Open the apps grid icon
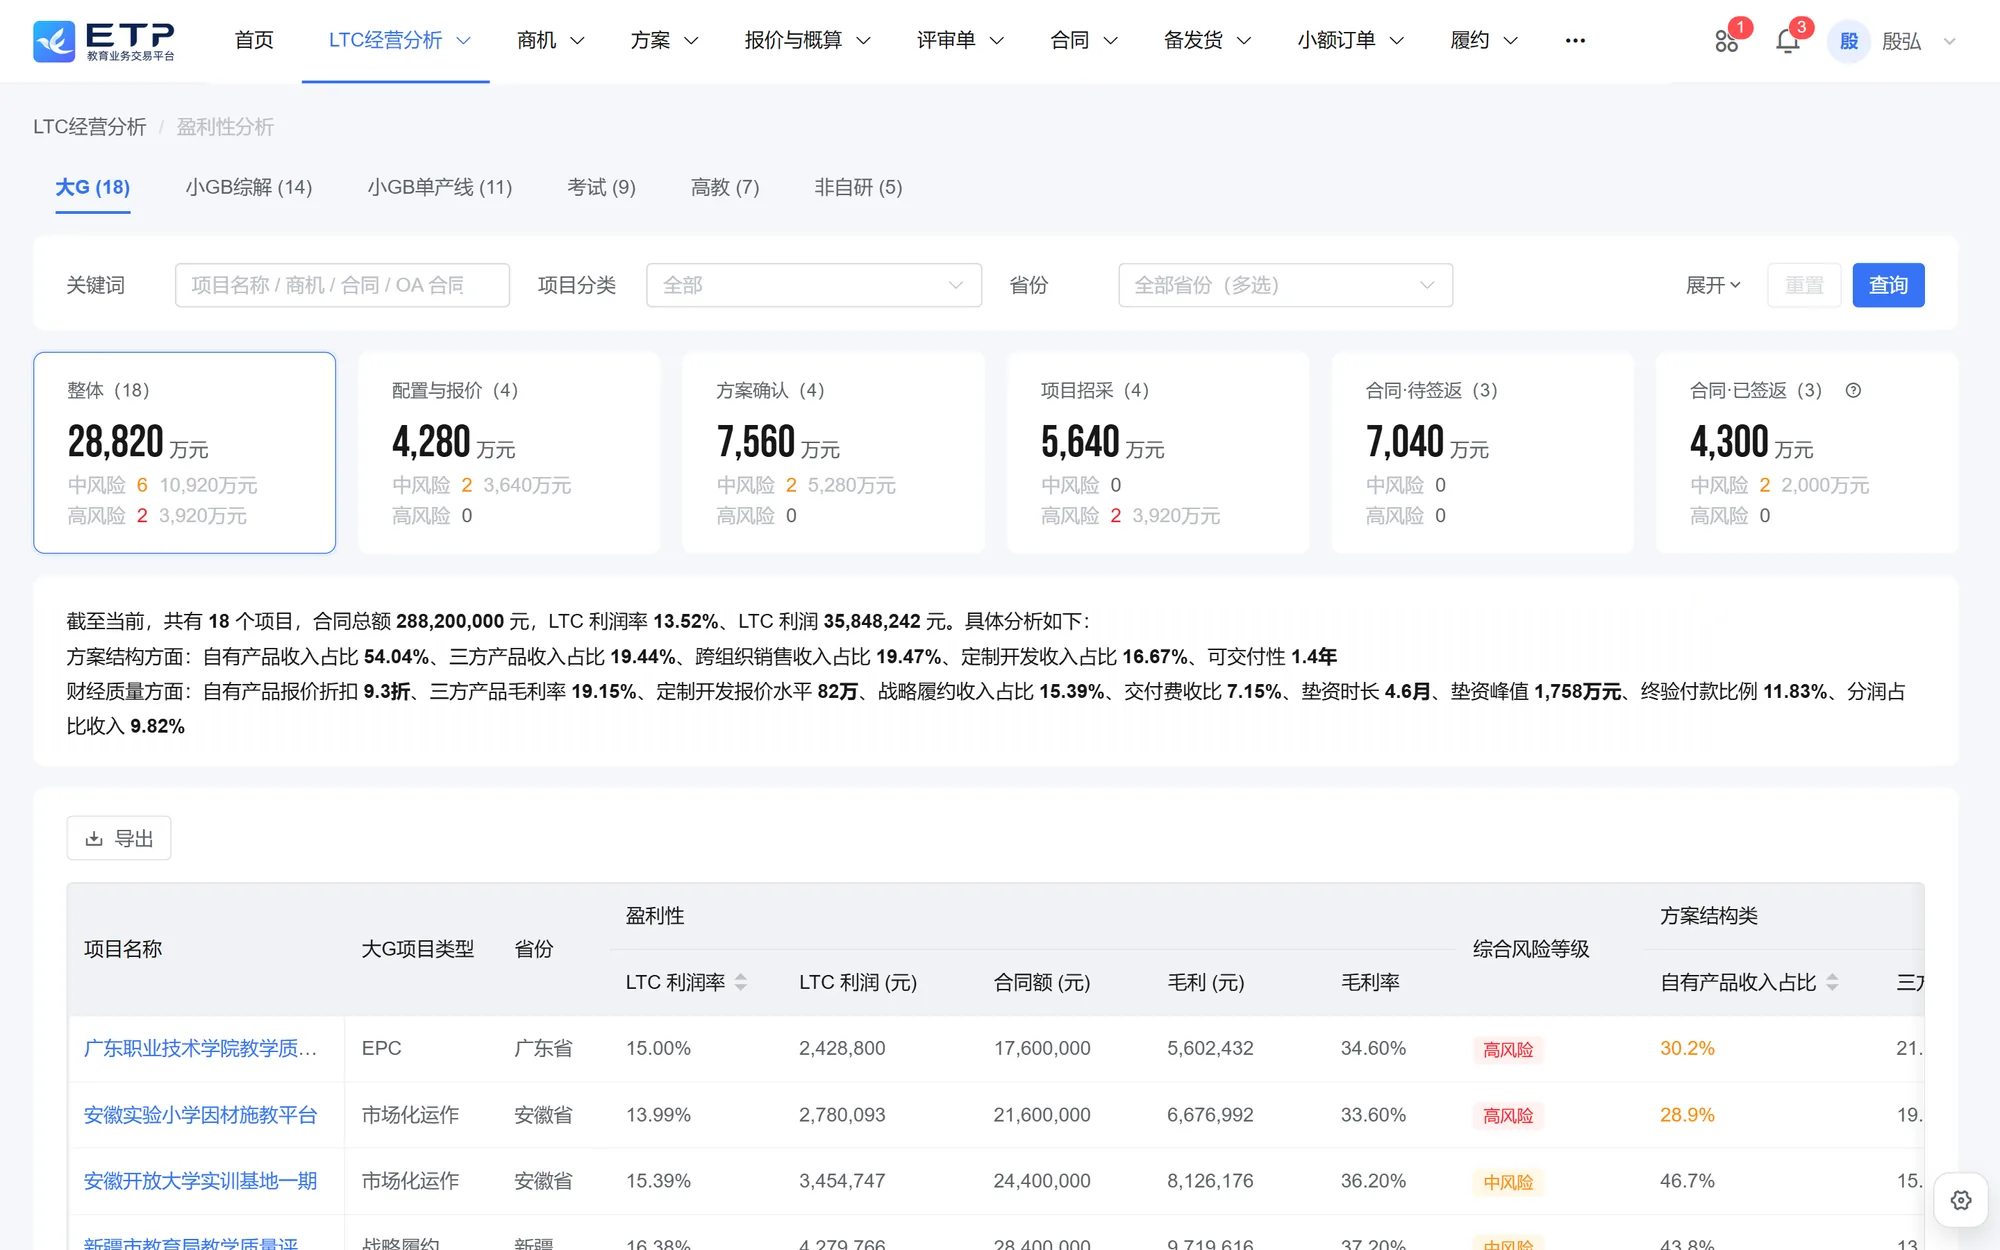Screen dimensions: 2000x1250 coord(1726,41)
